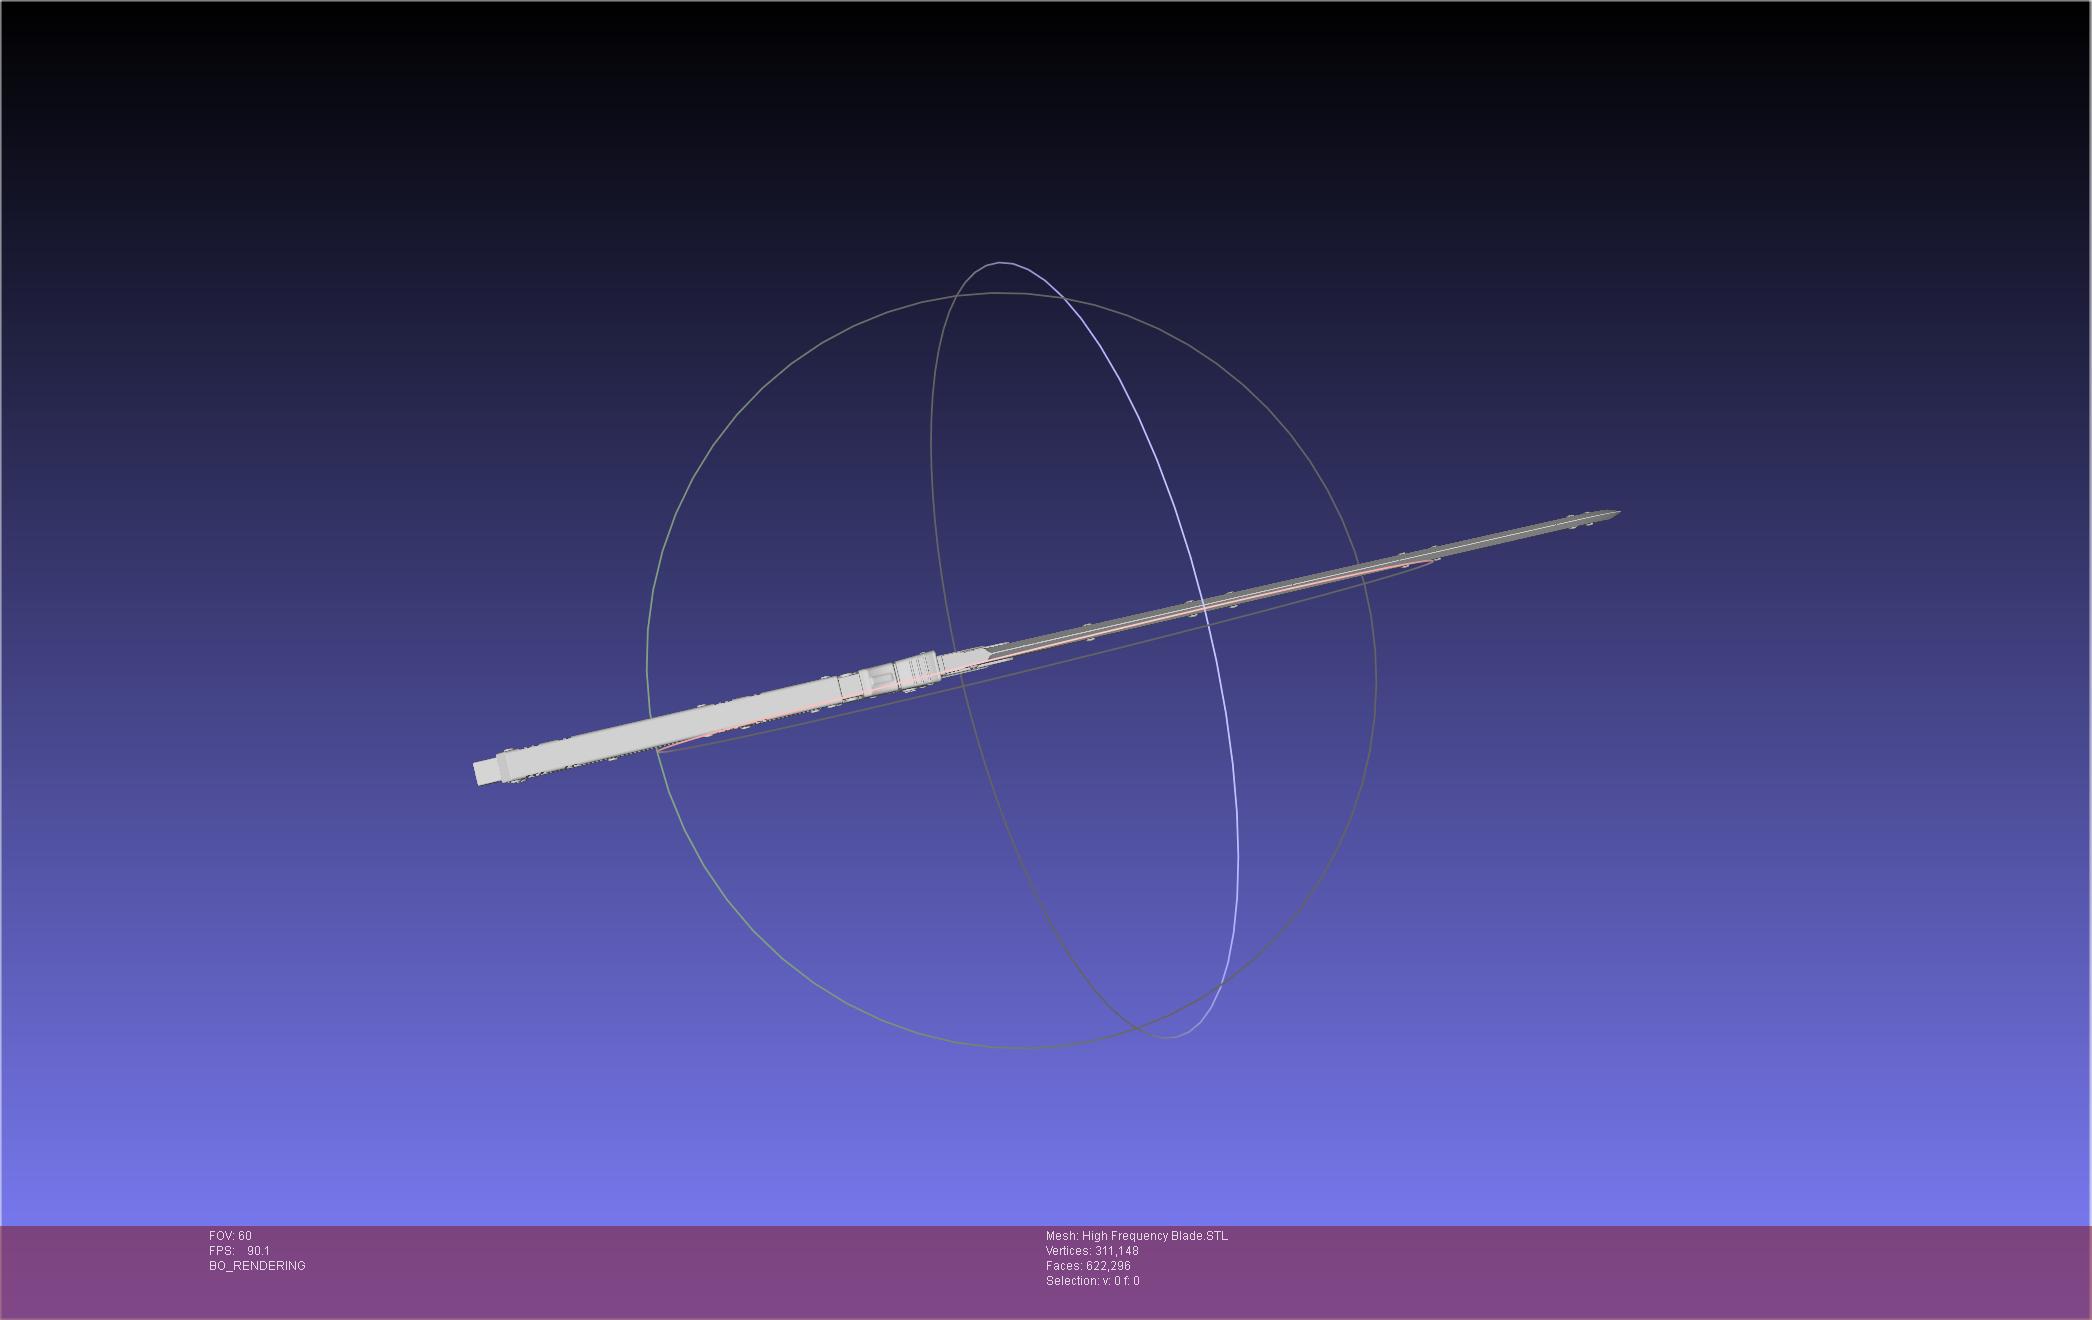Viewport: 2092px width, 1320px height.
Task: Click the FPS 90.1 readout
Action: [239, 1251]
